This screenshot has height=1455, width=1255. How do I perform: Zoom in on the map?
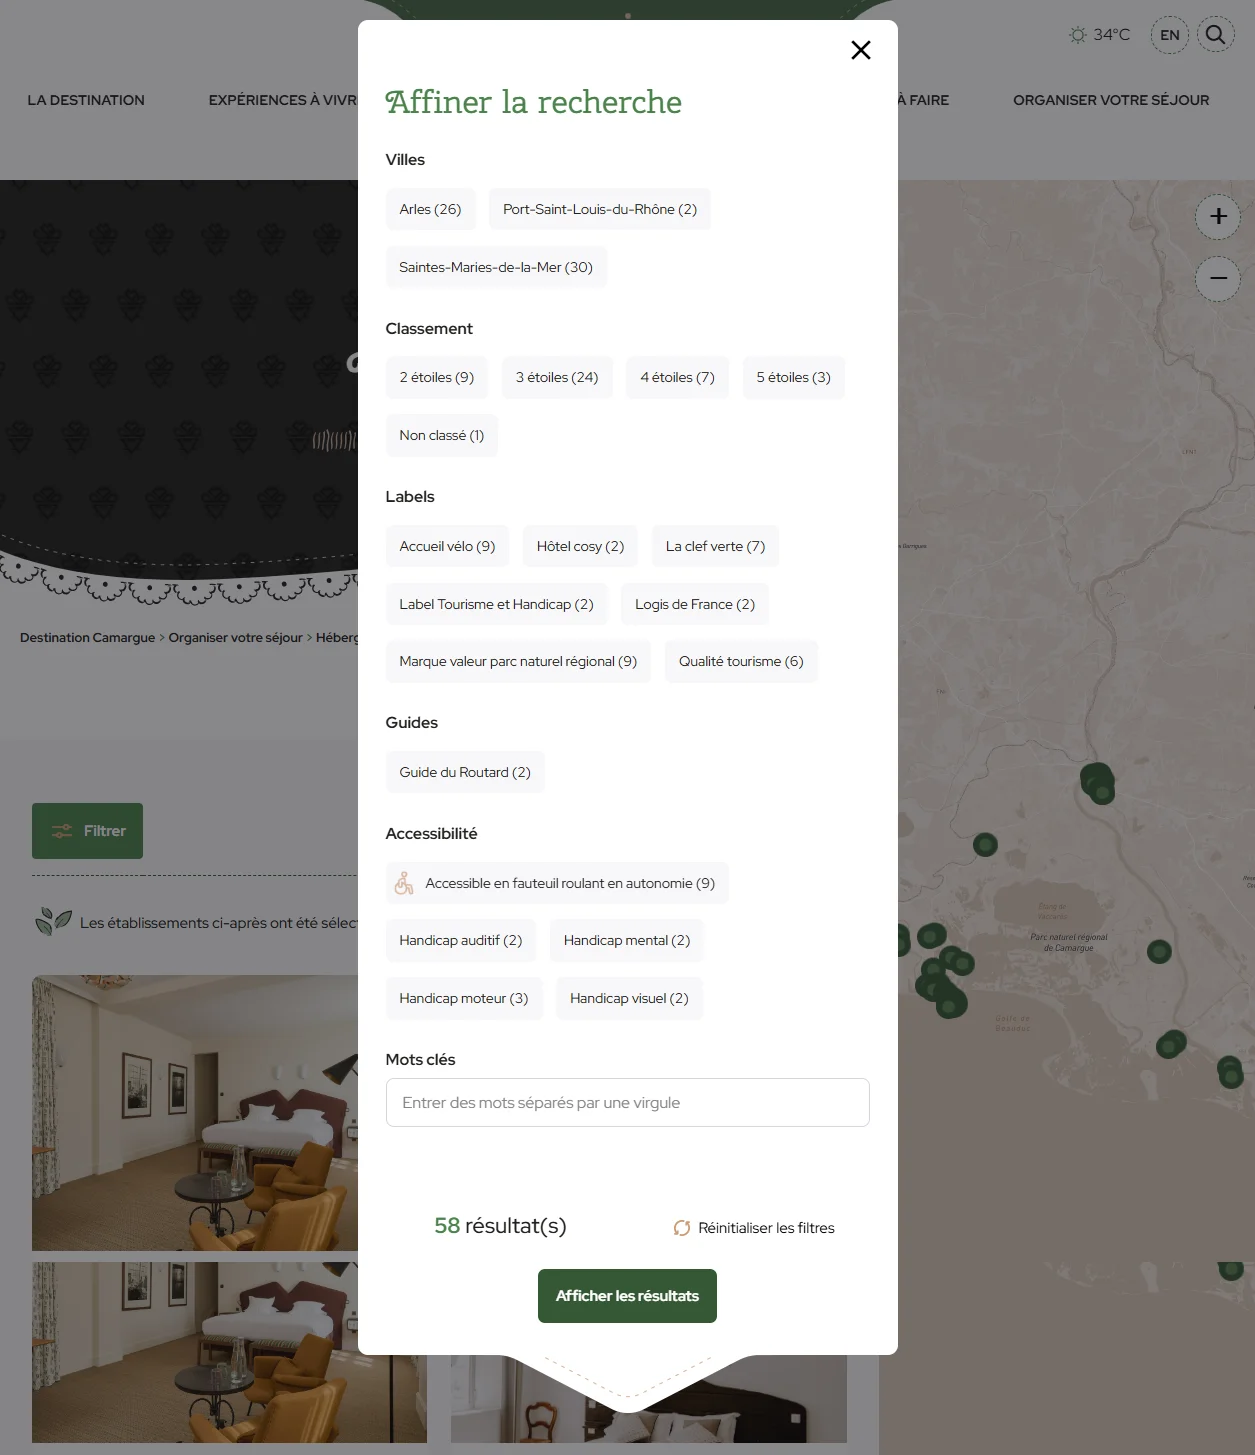click(1218, 217)
